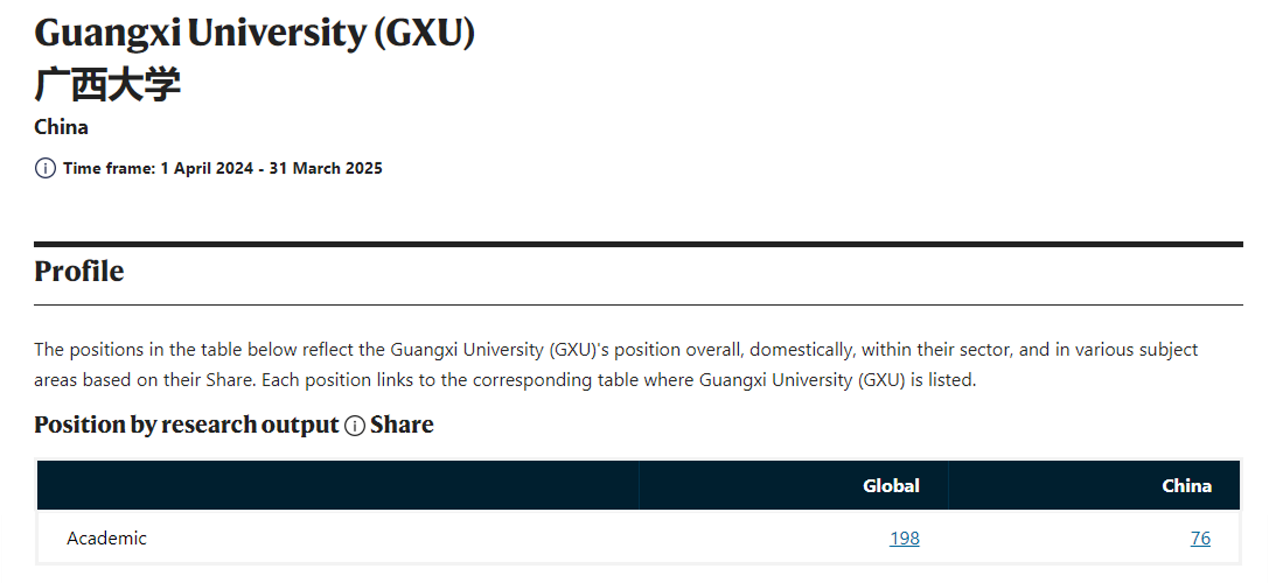The image size is (1269, 583).
Task: Click the Guangxi University (GXU) title
Action: point(254,34)
